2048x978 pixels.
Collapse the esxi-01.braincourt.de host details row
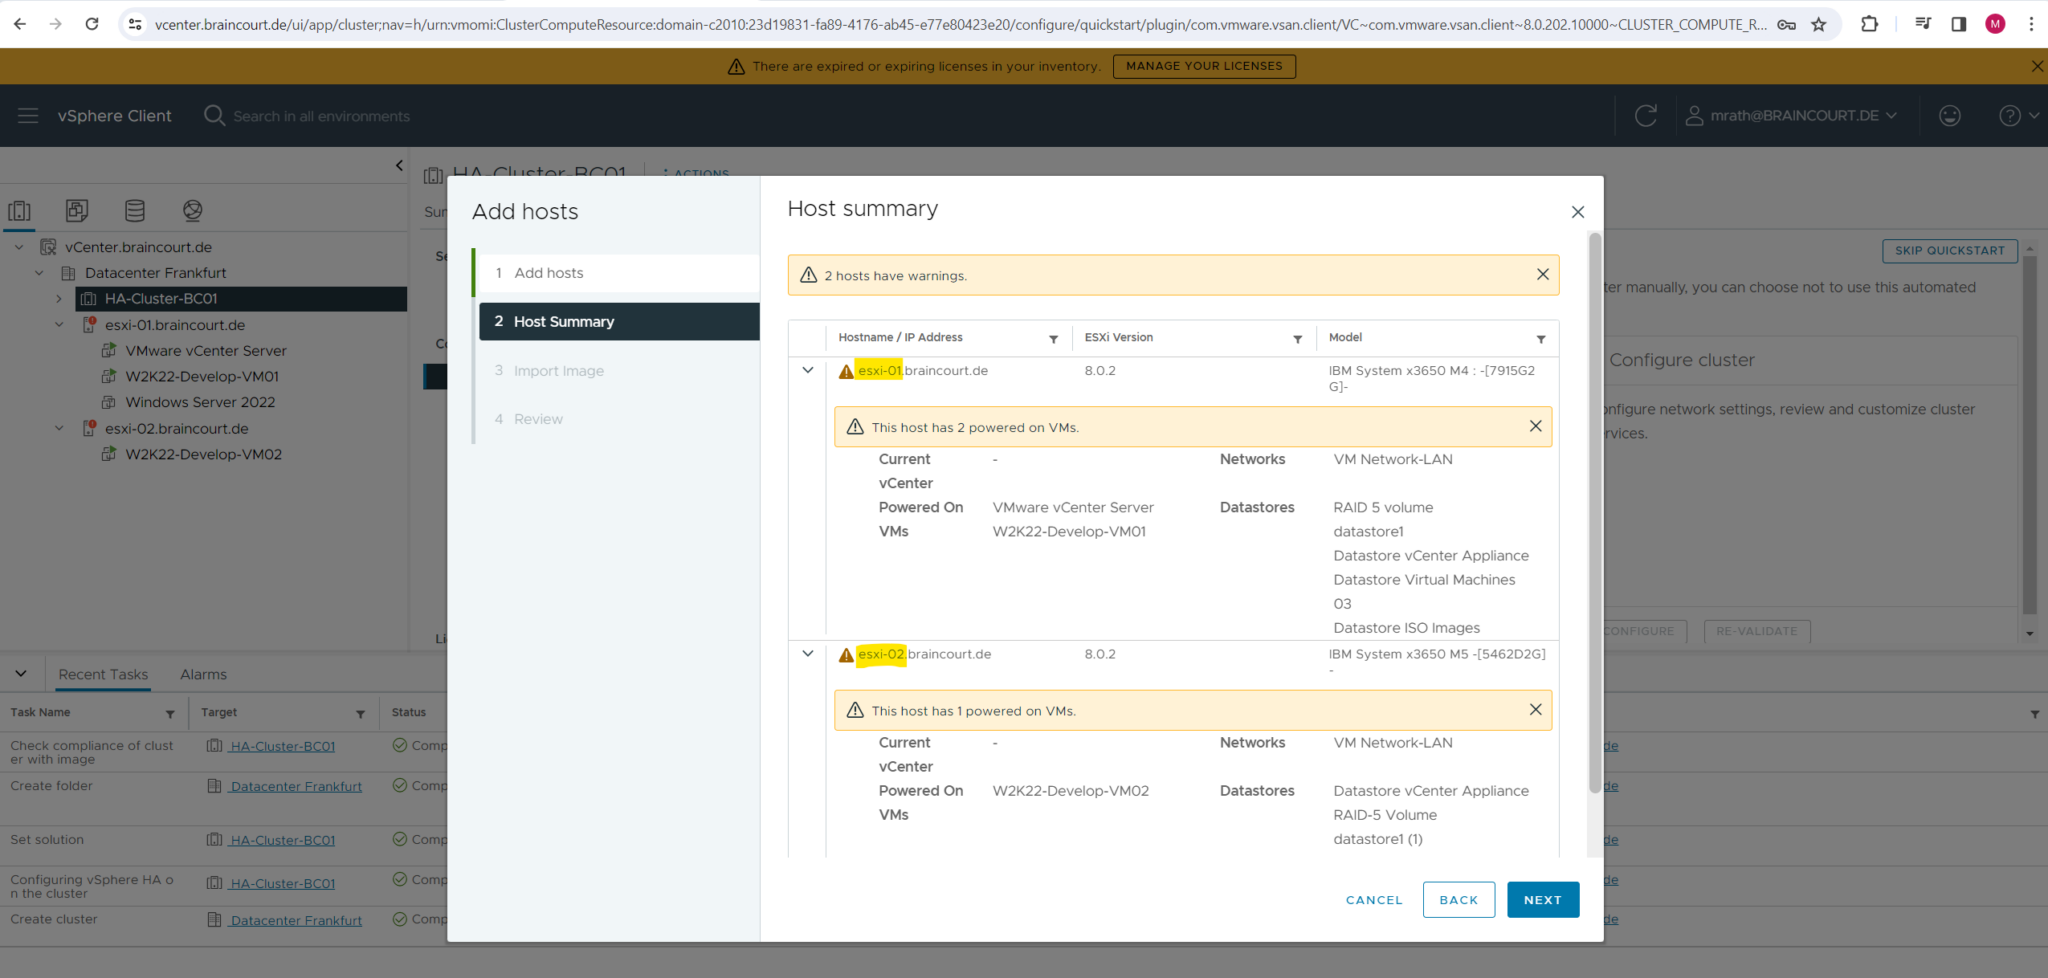(808, 370)
